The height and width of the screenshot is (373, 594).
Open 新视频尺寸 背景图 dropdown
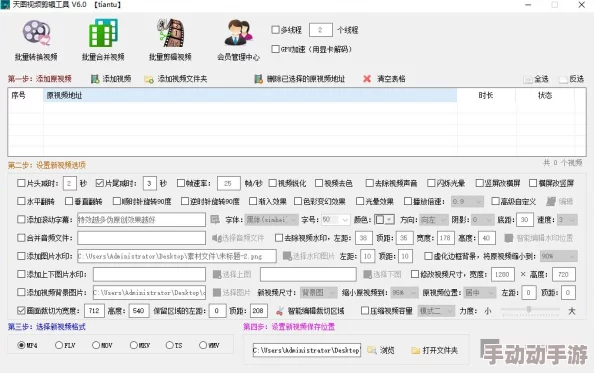pos(319,292)
